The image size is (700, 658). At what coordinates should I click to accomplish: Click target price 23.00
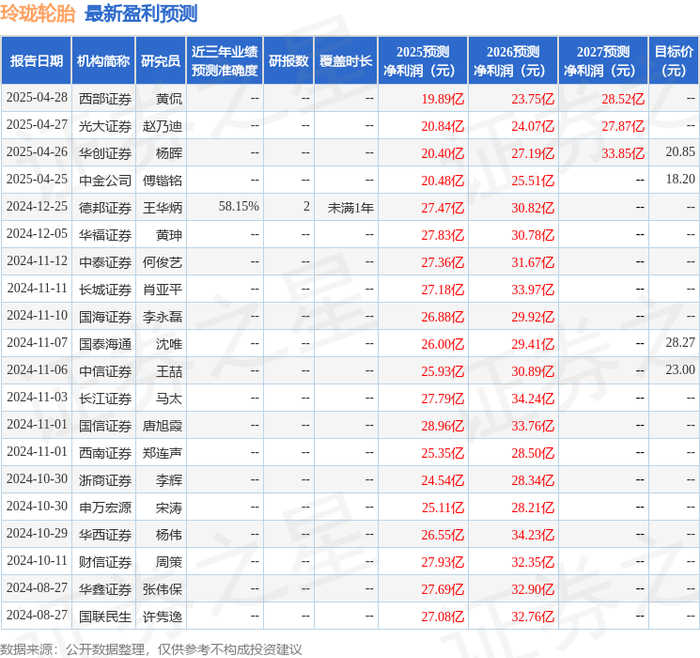(x=680, y=370)
